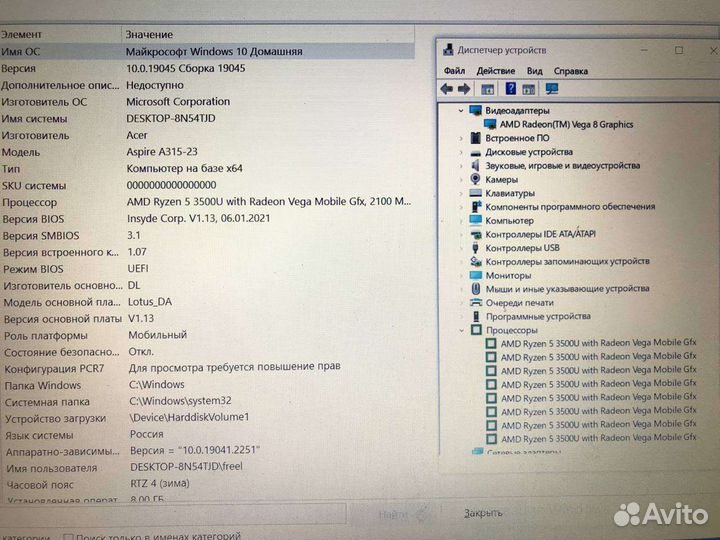Click the Элемент column header
Viewport: 720px width, 540px height.
coord(60,34)
